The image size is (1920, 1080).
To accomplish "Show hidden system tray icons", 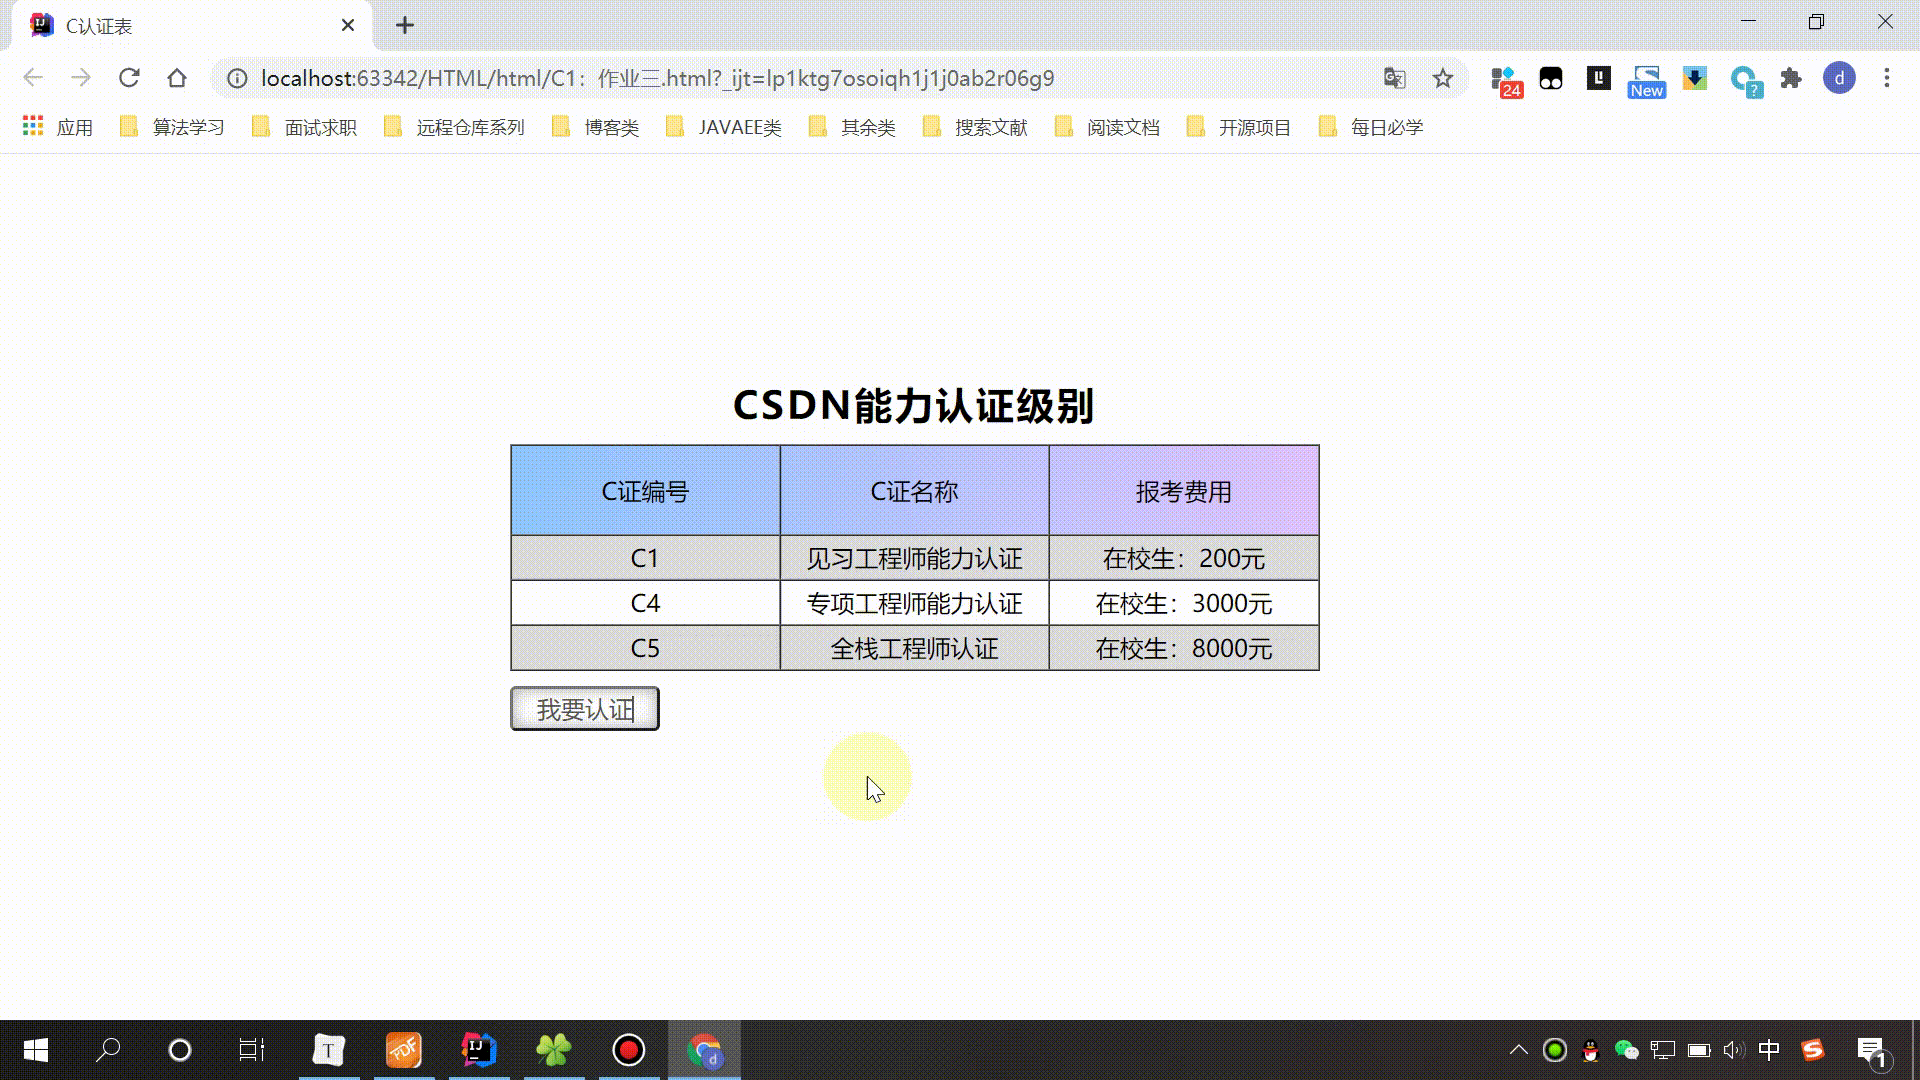I will pos(1518,1050).
